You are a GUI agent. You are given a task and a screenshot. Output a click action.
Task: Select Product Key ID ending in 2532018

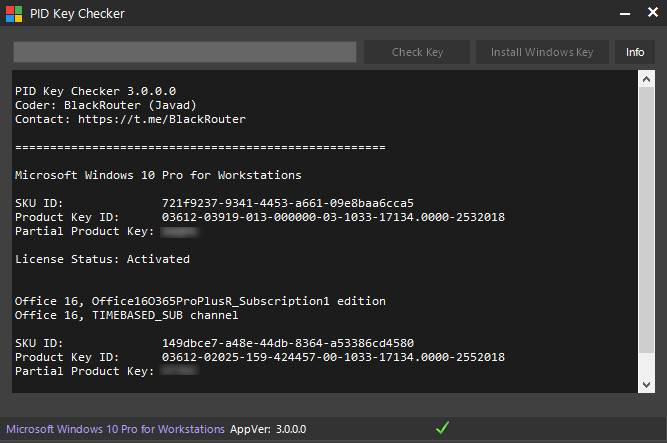pos(333,217)
